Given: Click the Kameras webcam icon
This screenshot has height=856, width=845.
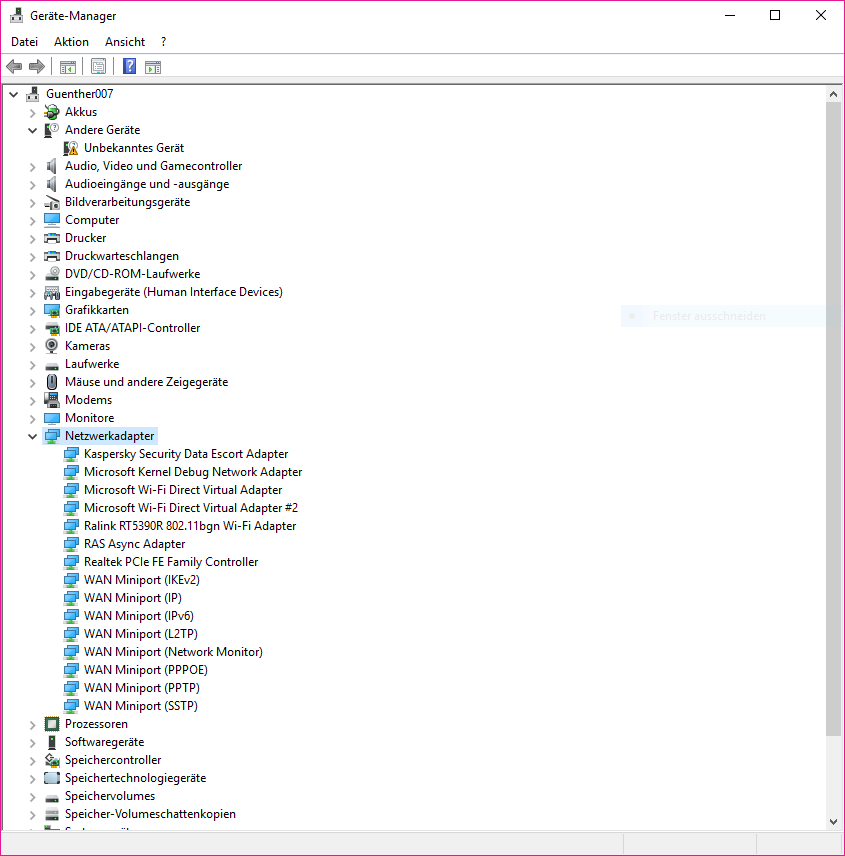Looking at the screenshot, I should pos(52,346).
